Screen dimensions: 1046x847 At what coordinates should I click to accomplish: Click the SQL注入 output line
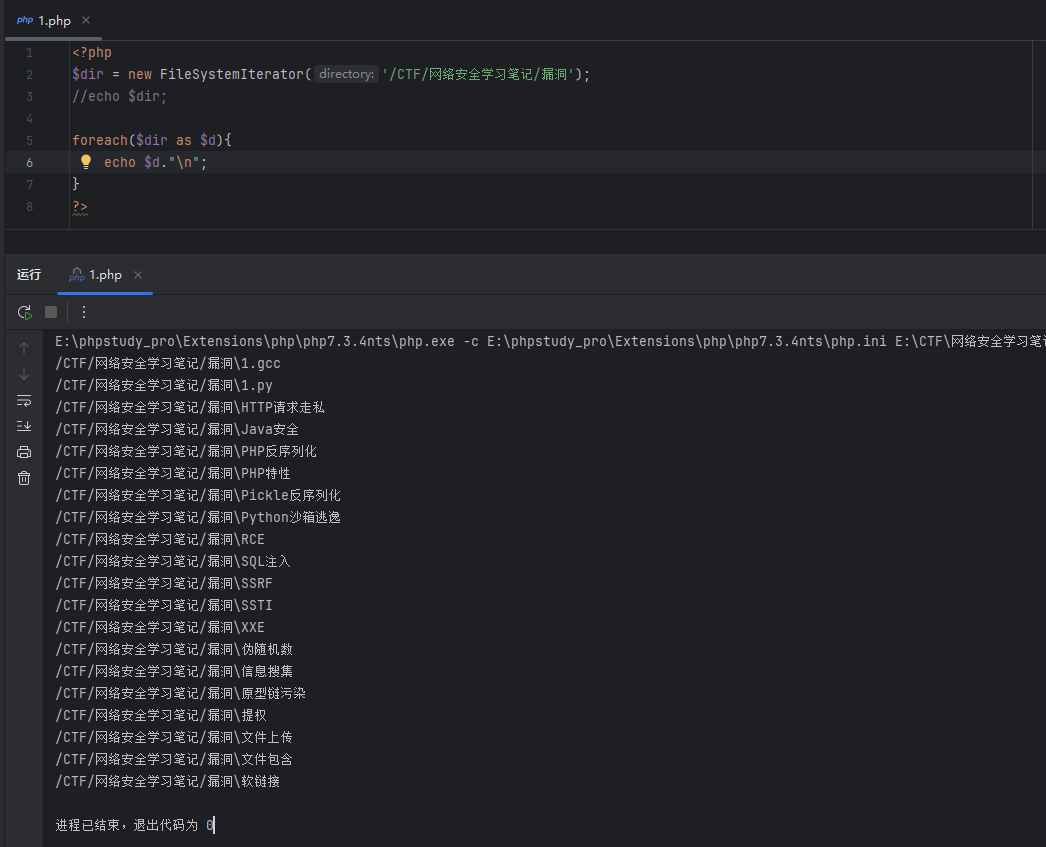click(x=173, y=561)
